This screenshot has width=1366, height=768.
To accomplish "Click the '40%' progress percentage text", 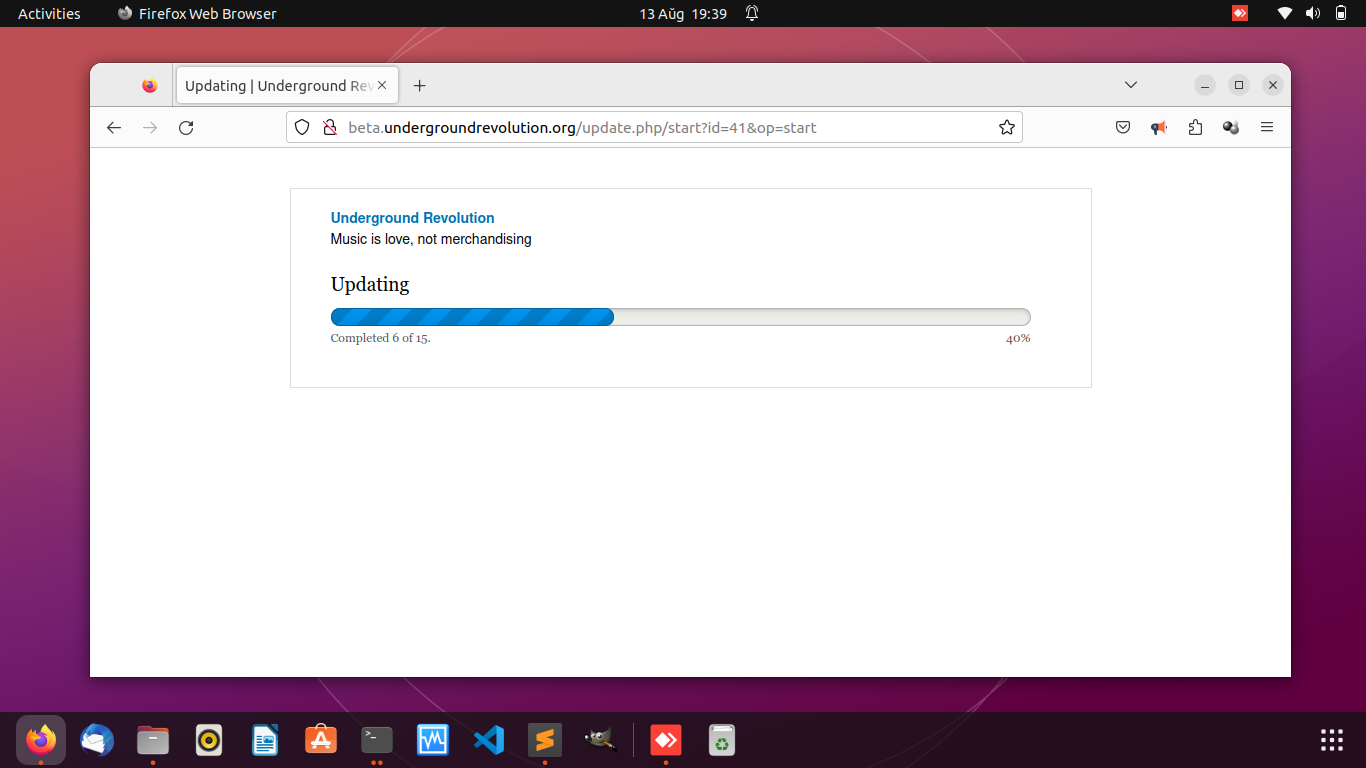I will pos(1018,338).
